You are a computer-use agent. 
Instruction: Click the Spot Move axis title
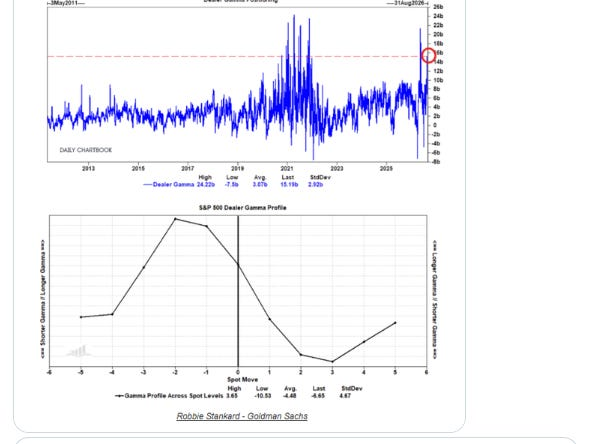[242, 380]
